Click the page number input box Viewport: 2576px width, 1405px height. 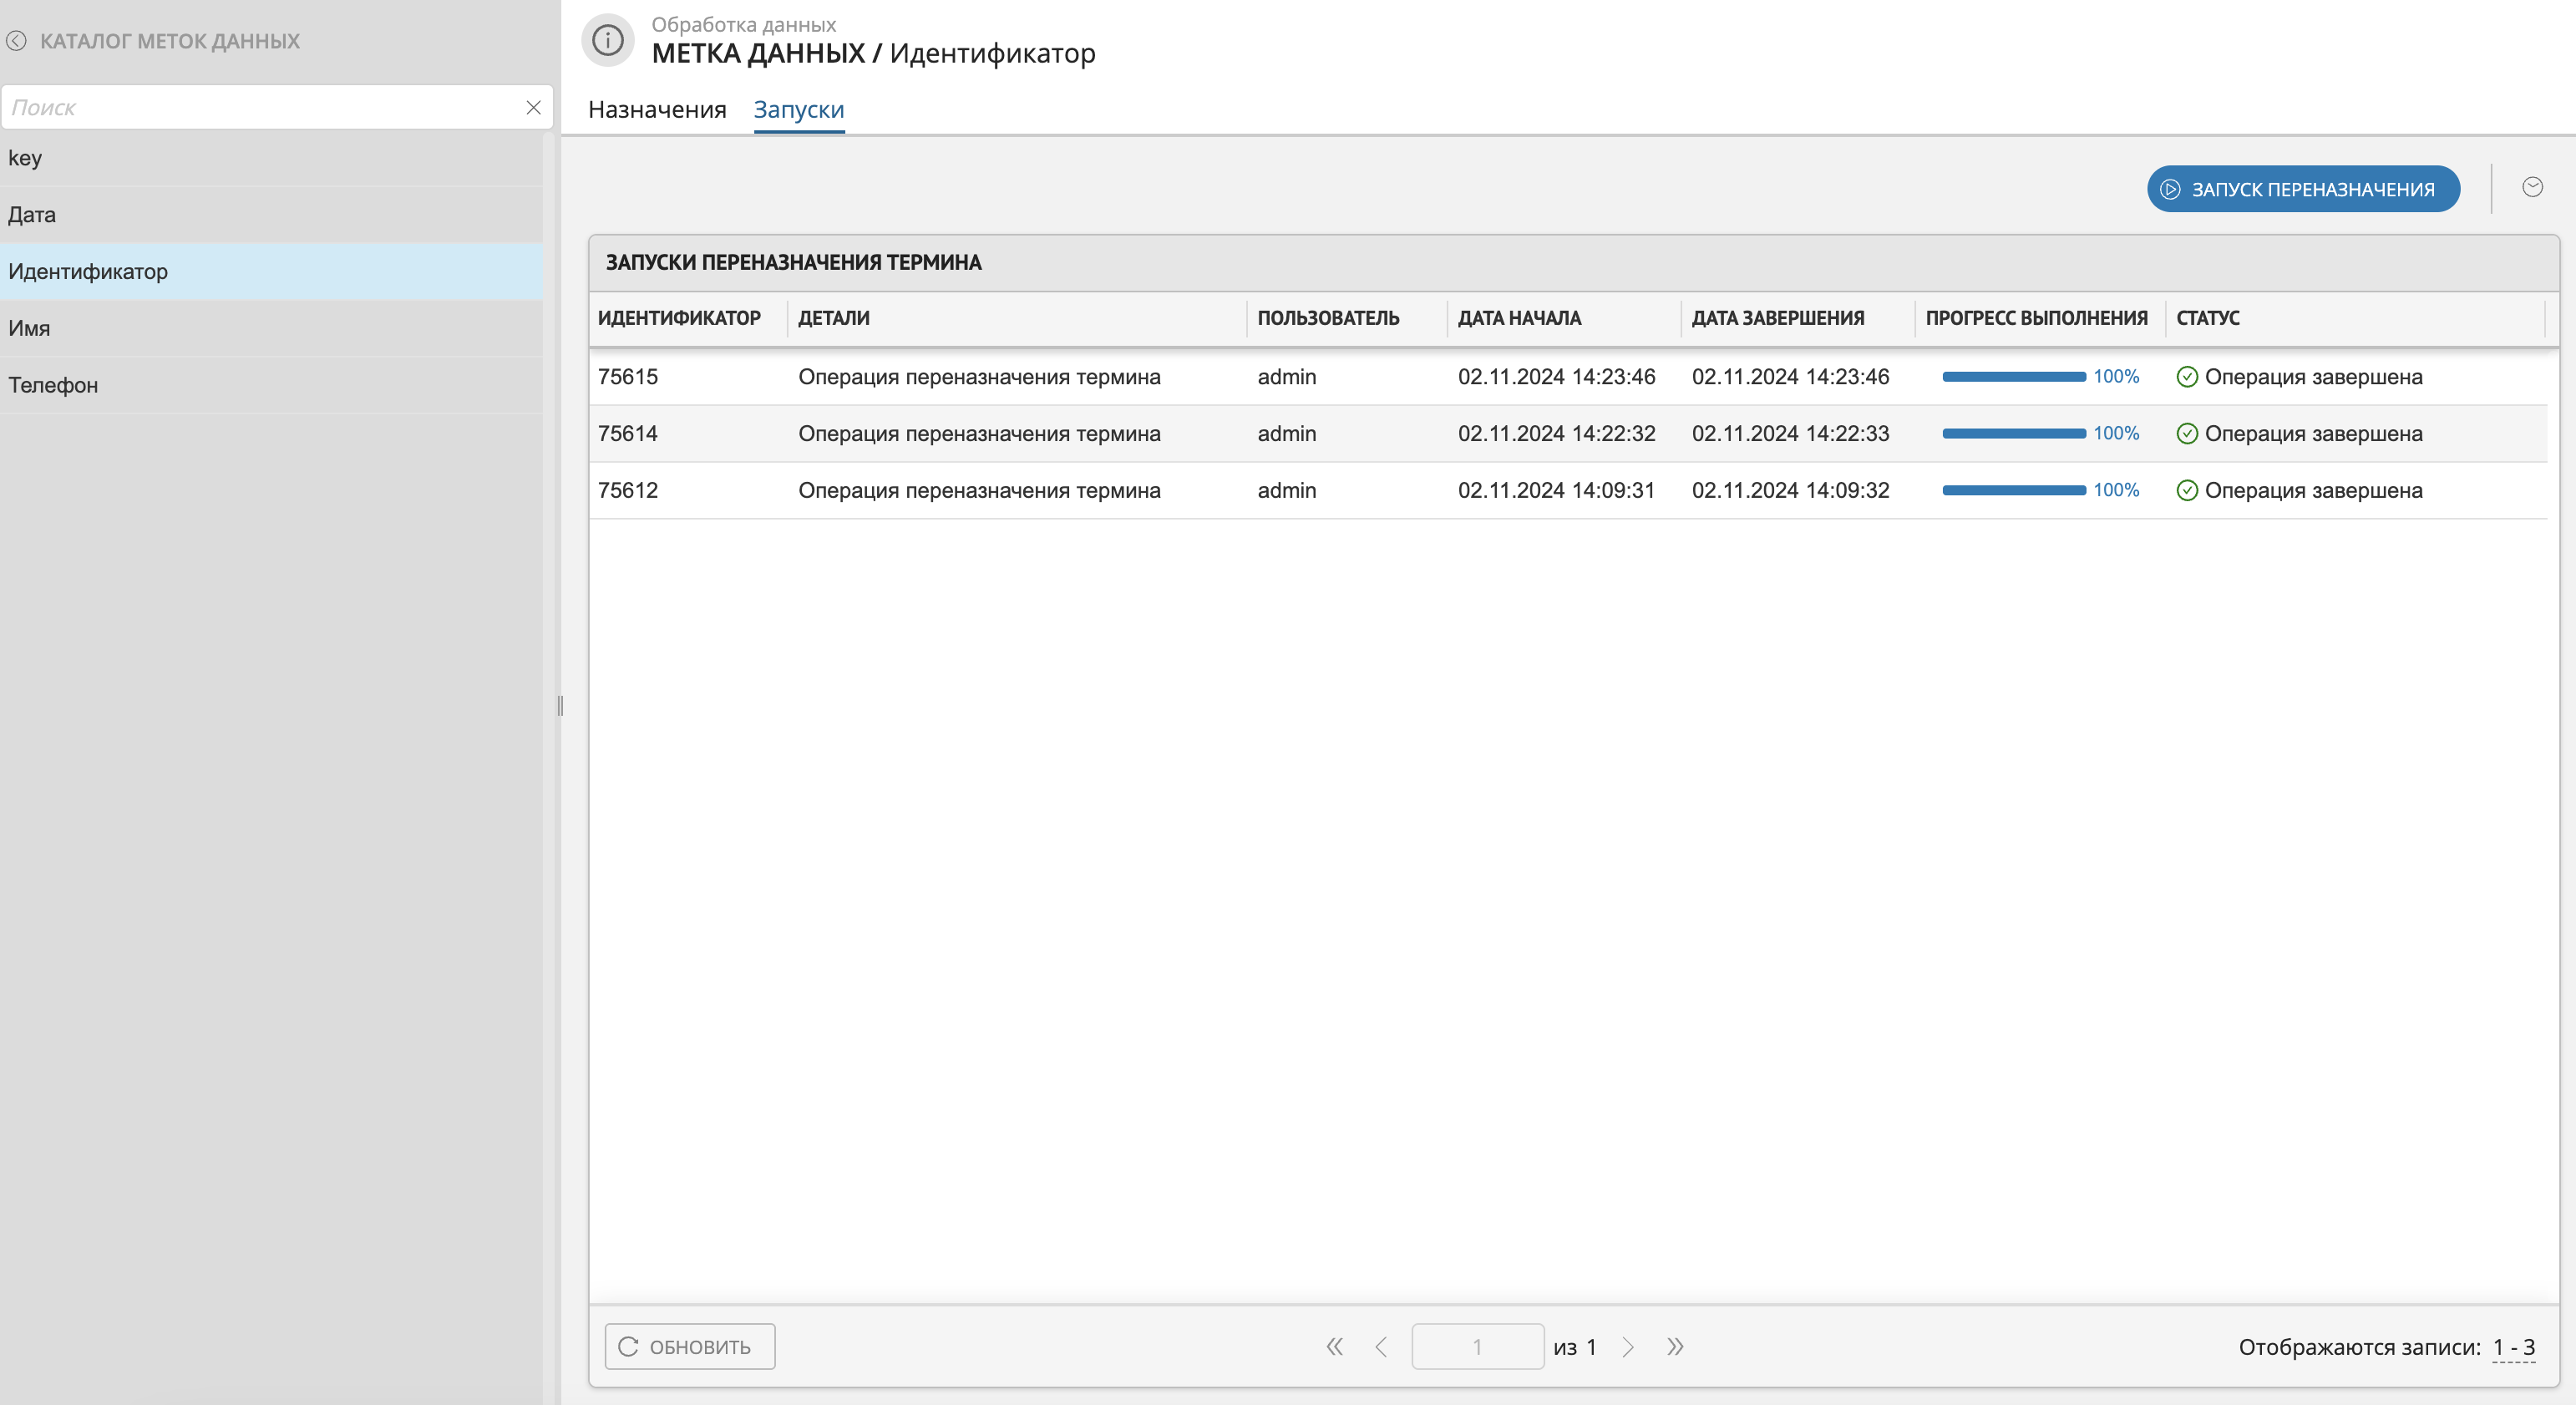[x=1476, y=1346]
